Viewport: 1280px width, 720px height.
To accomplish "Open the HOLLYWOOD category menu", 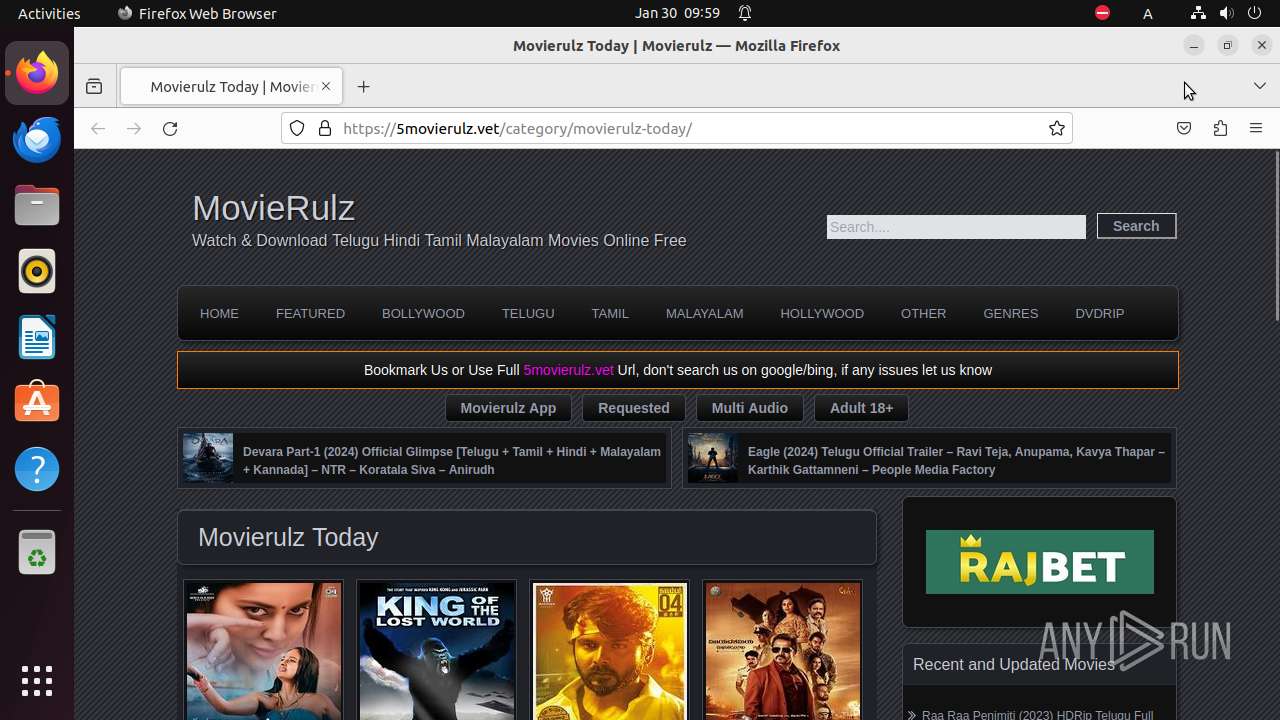I will pos(822,314).
